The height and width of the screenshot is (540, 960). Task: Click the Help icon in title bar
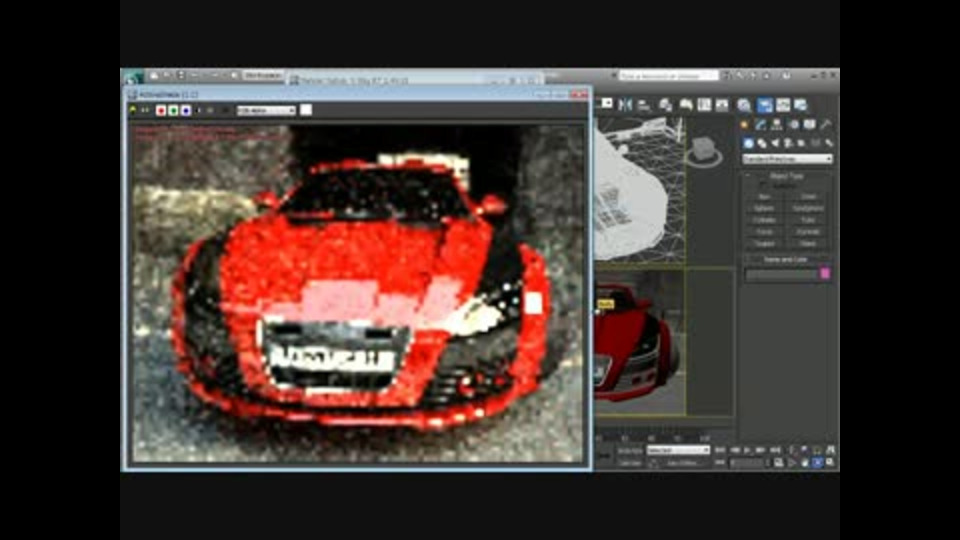786,75
